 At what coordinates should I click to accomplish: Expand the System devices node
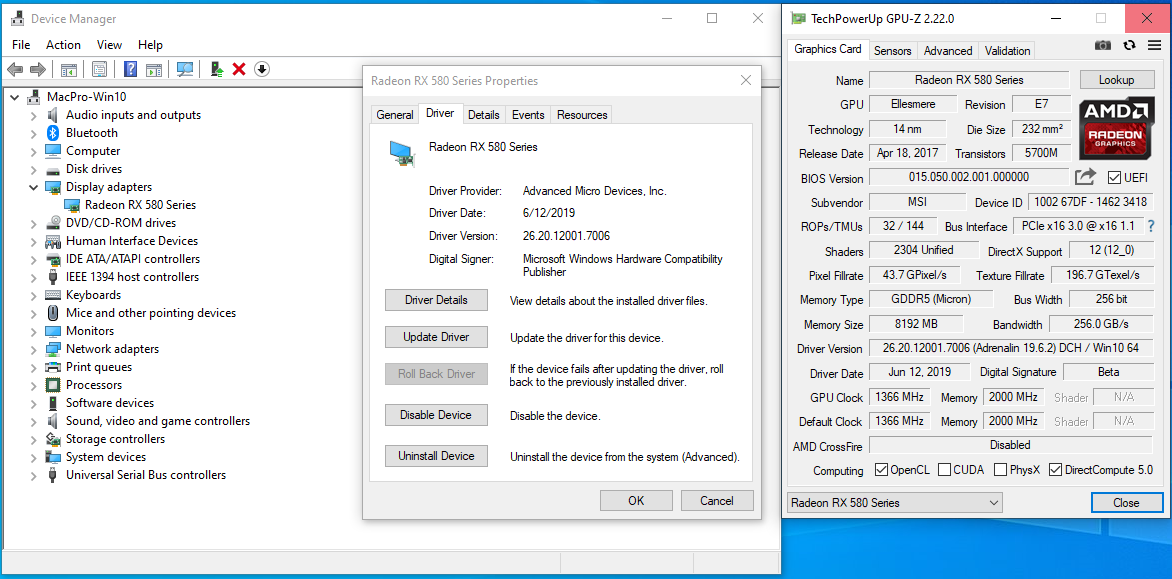click(34, 456)
